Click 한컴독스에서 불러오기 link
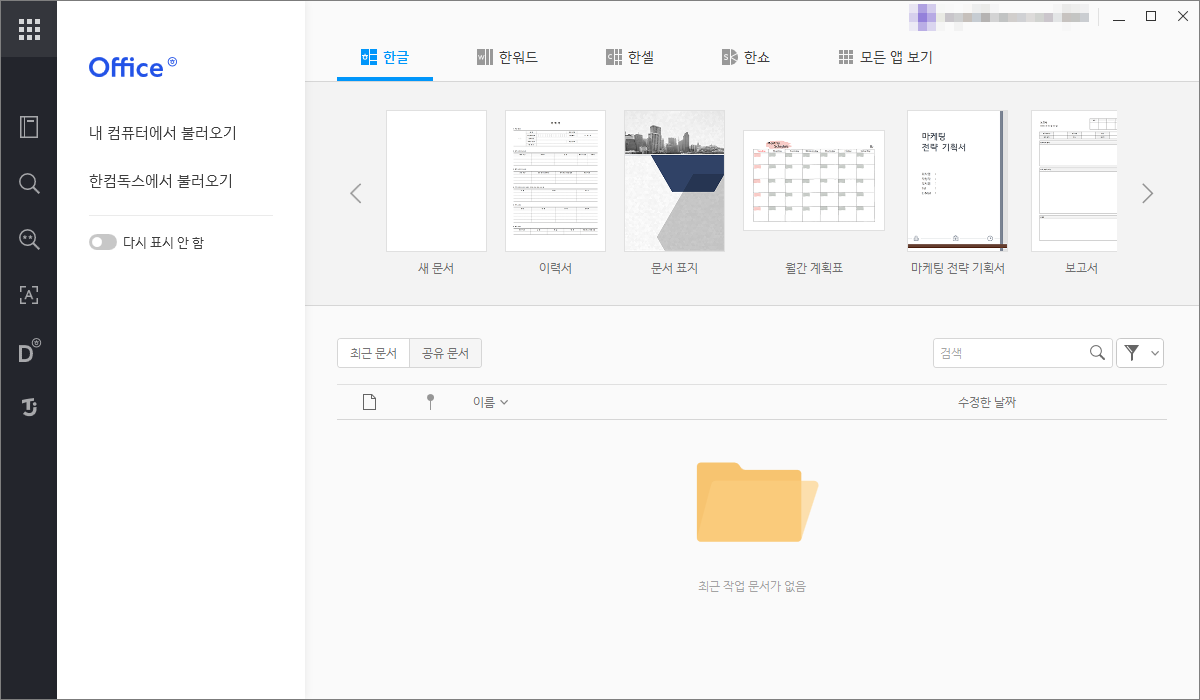This screenshot has width=1200, height=700. (x=161, y=181)
